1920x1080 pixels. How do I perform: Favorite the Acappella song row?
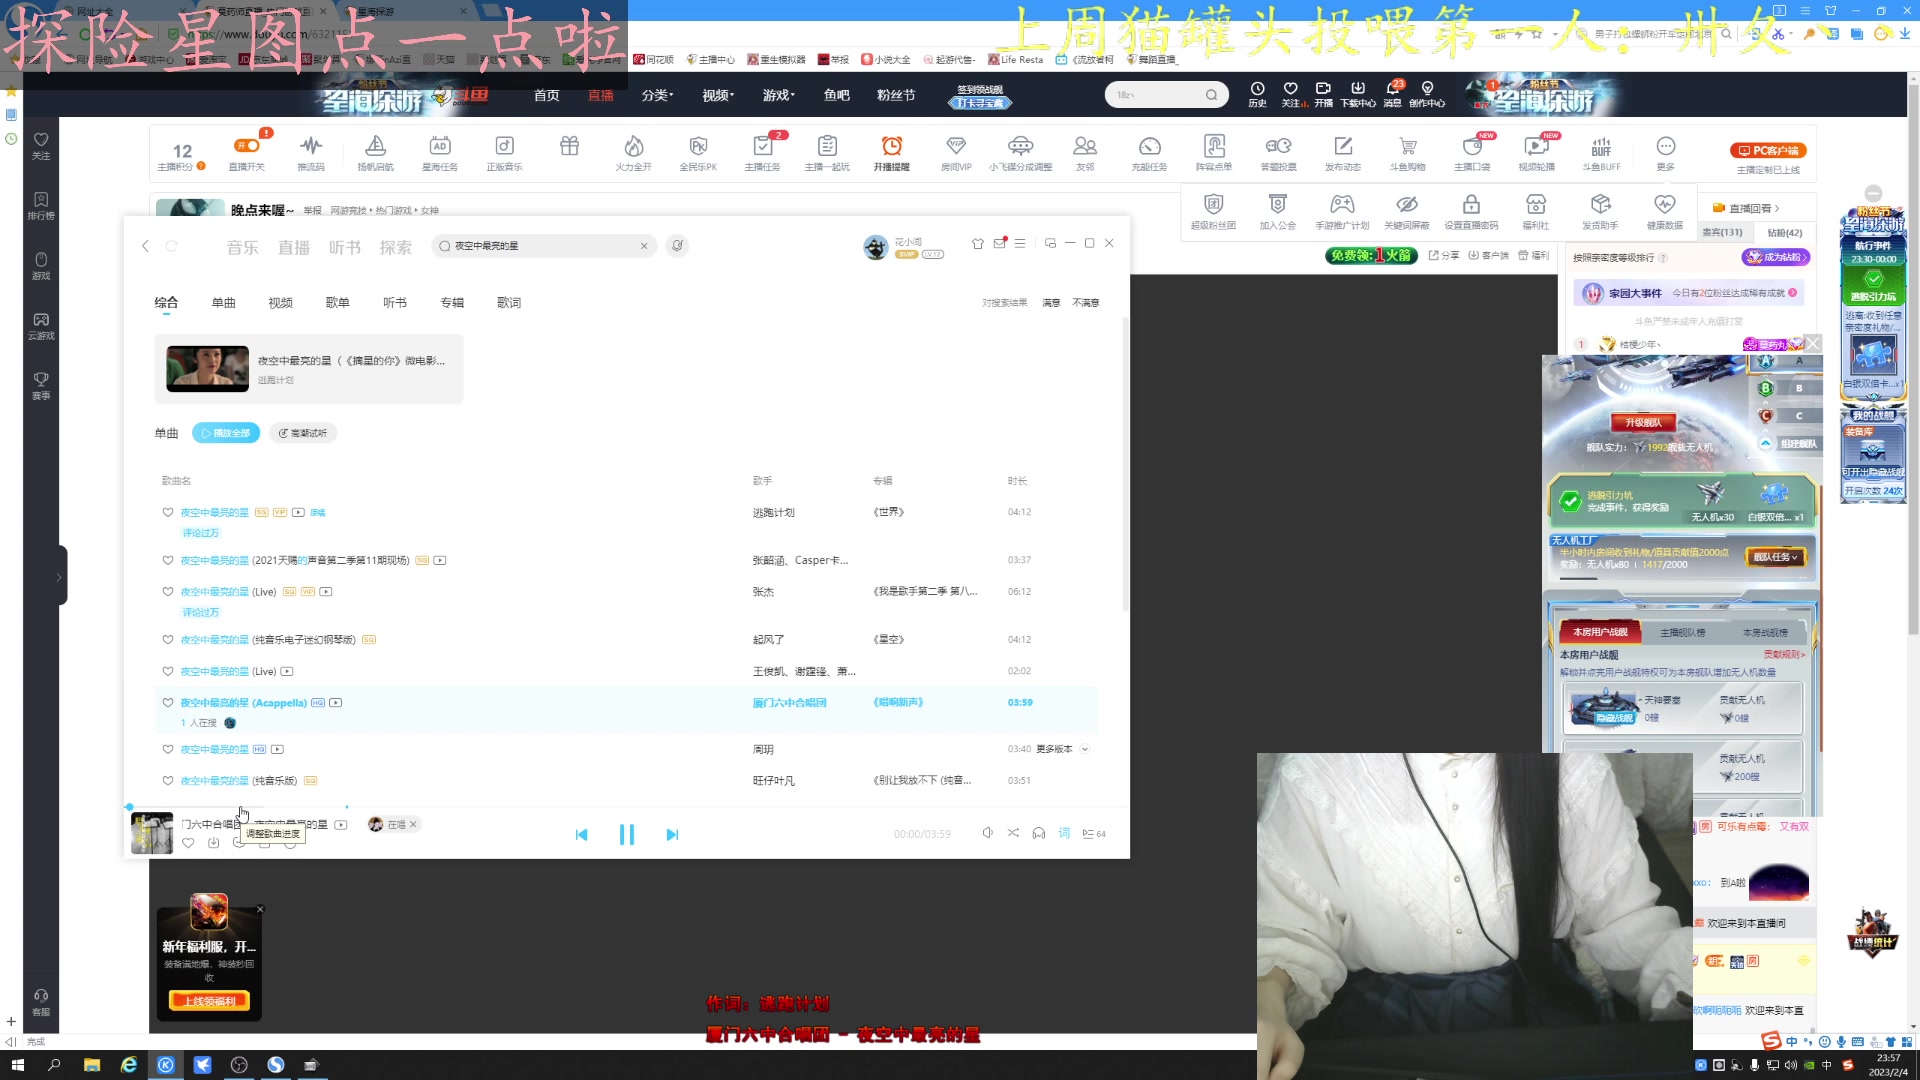click(168, 703)
